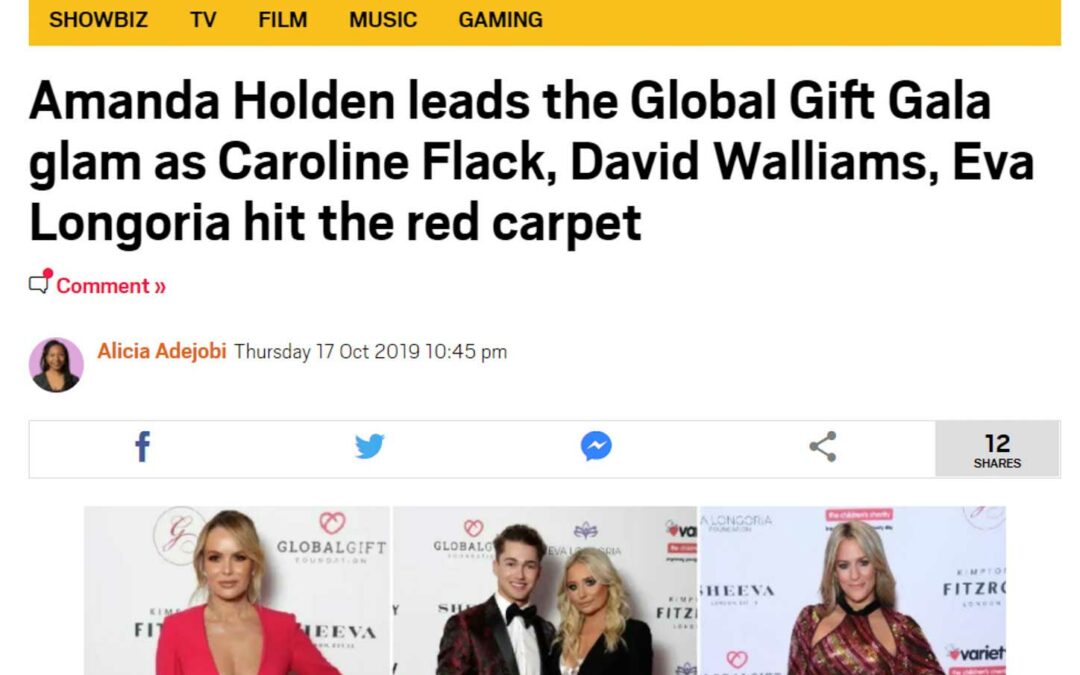This screenshot has height=675, width=1080.
Task: View Alicia Adejobi's author page
Action: [162, 351]
